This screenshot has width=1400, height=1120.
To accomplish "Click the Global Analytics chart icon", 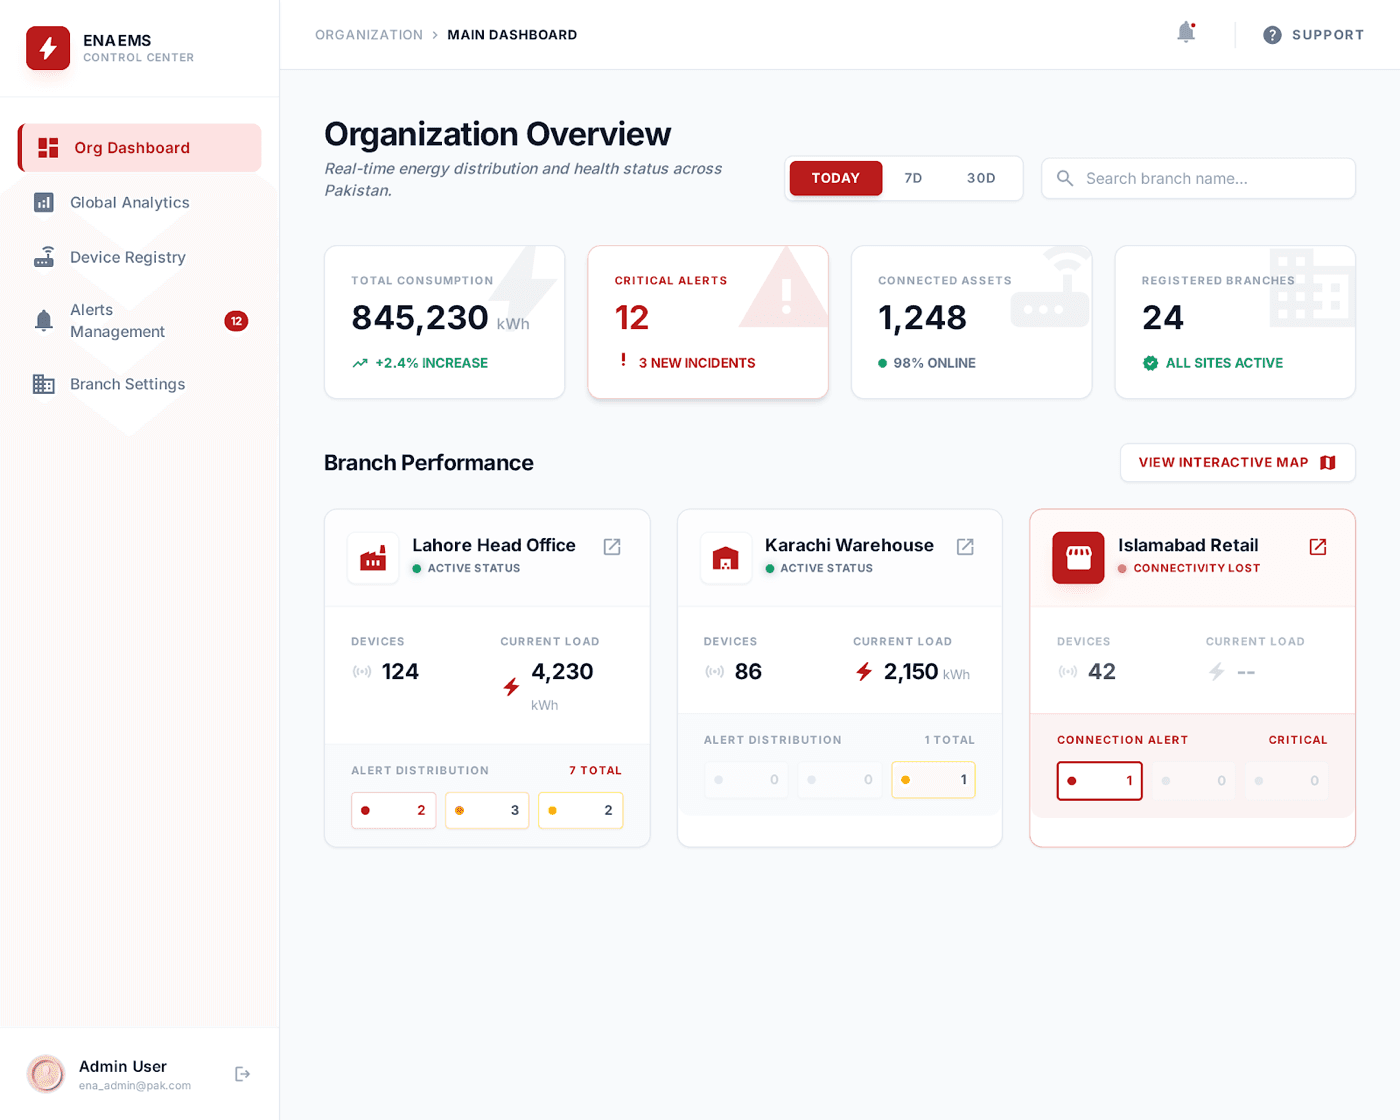I will point(44,203).
